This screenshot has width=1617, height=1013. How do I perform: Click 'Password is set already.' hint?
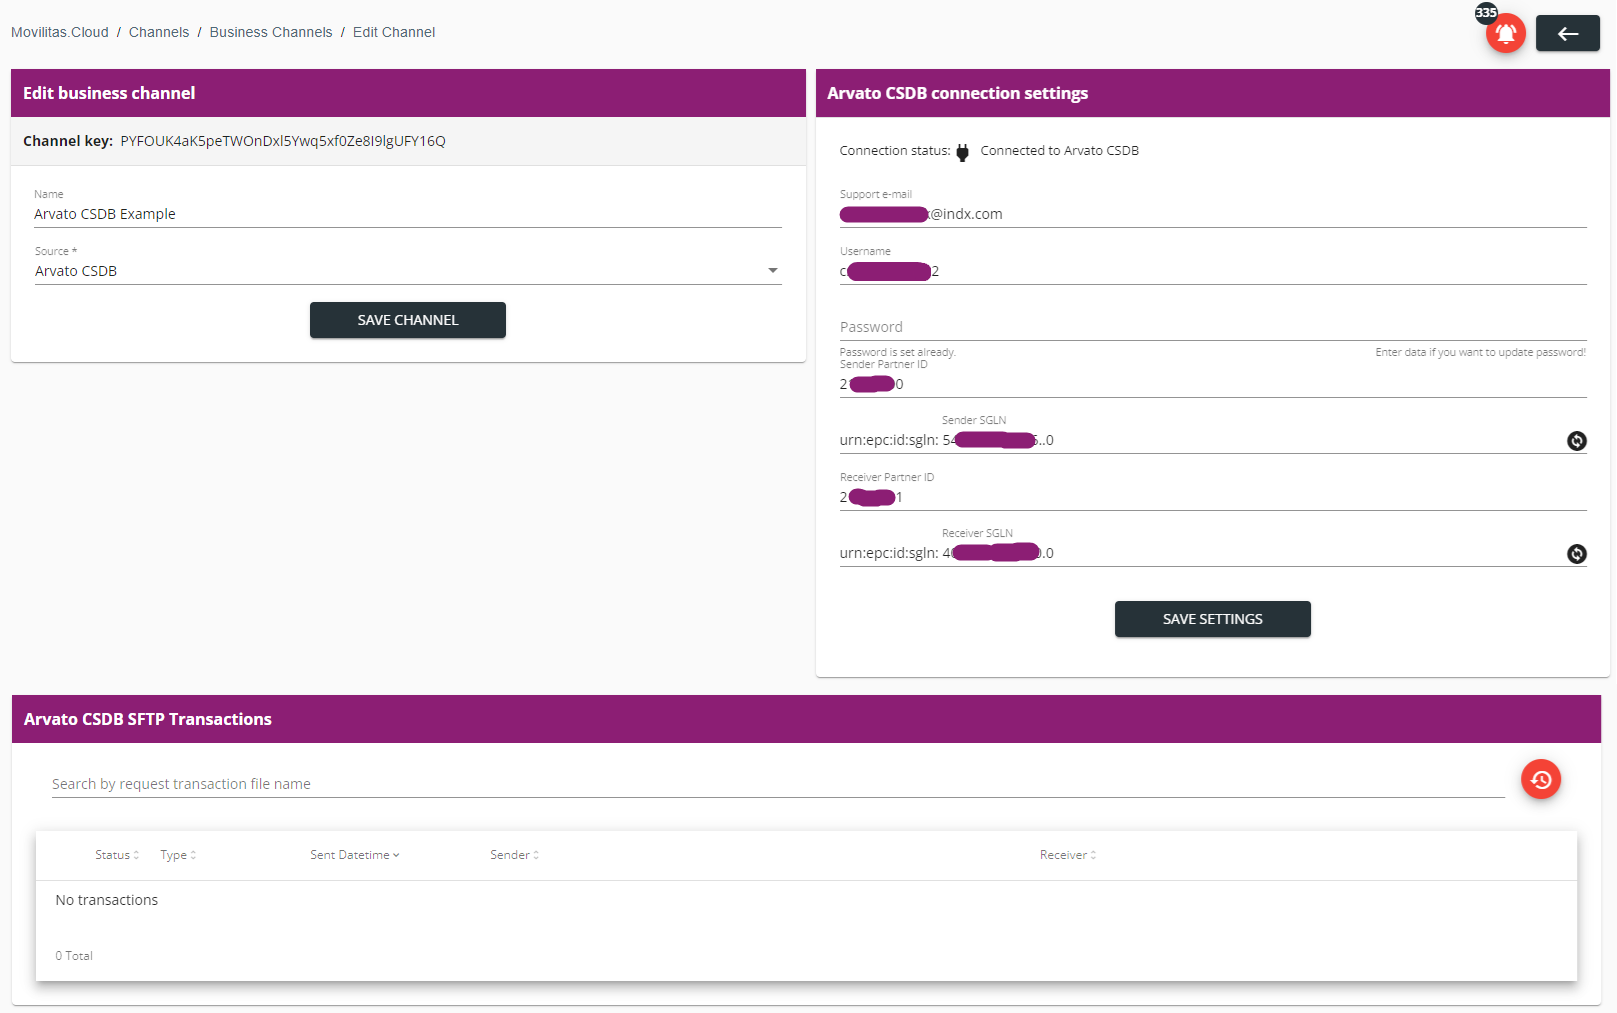pyautogui.click(x=898, y=352)
